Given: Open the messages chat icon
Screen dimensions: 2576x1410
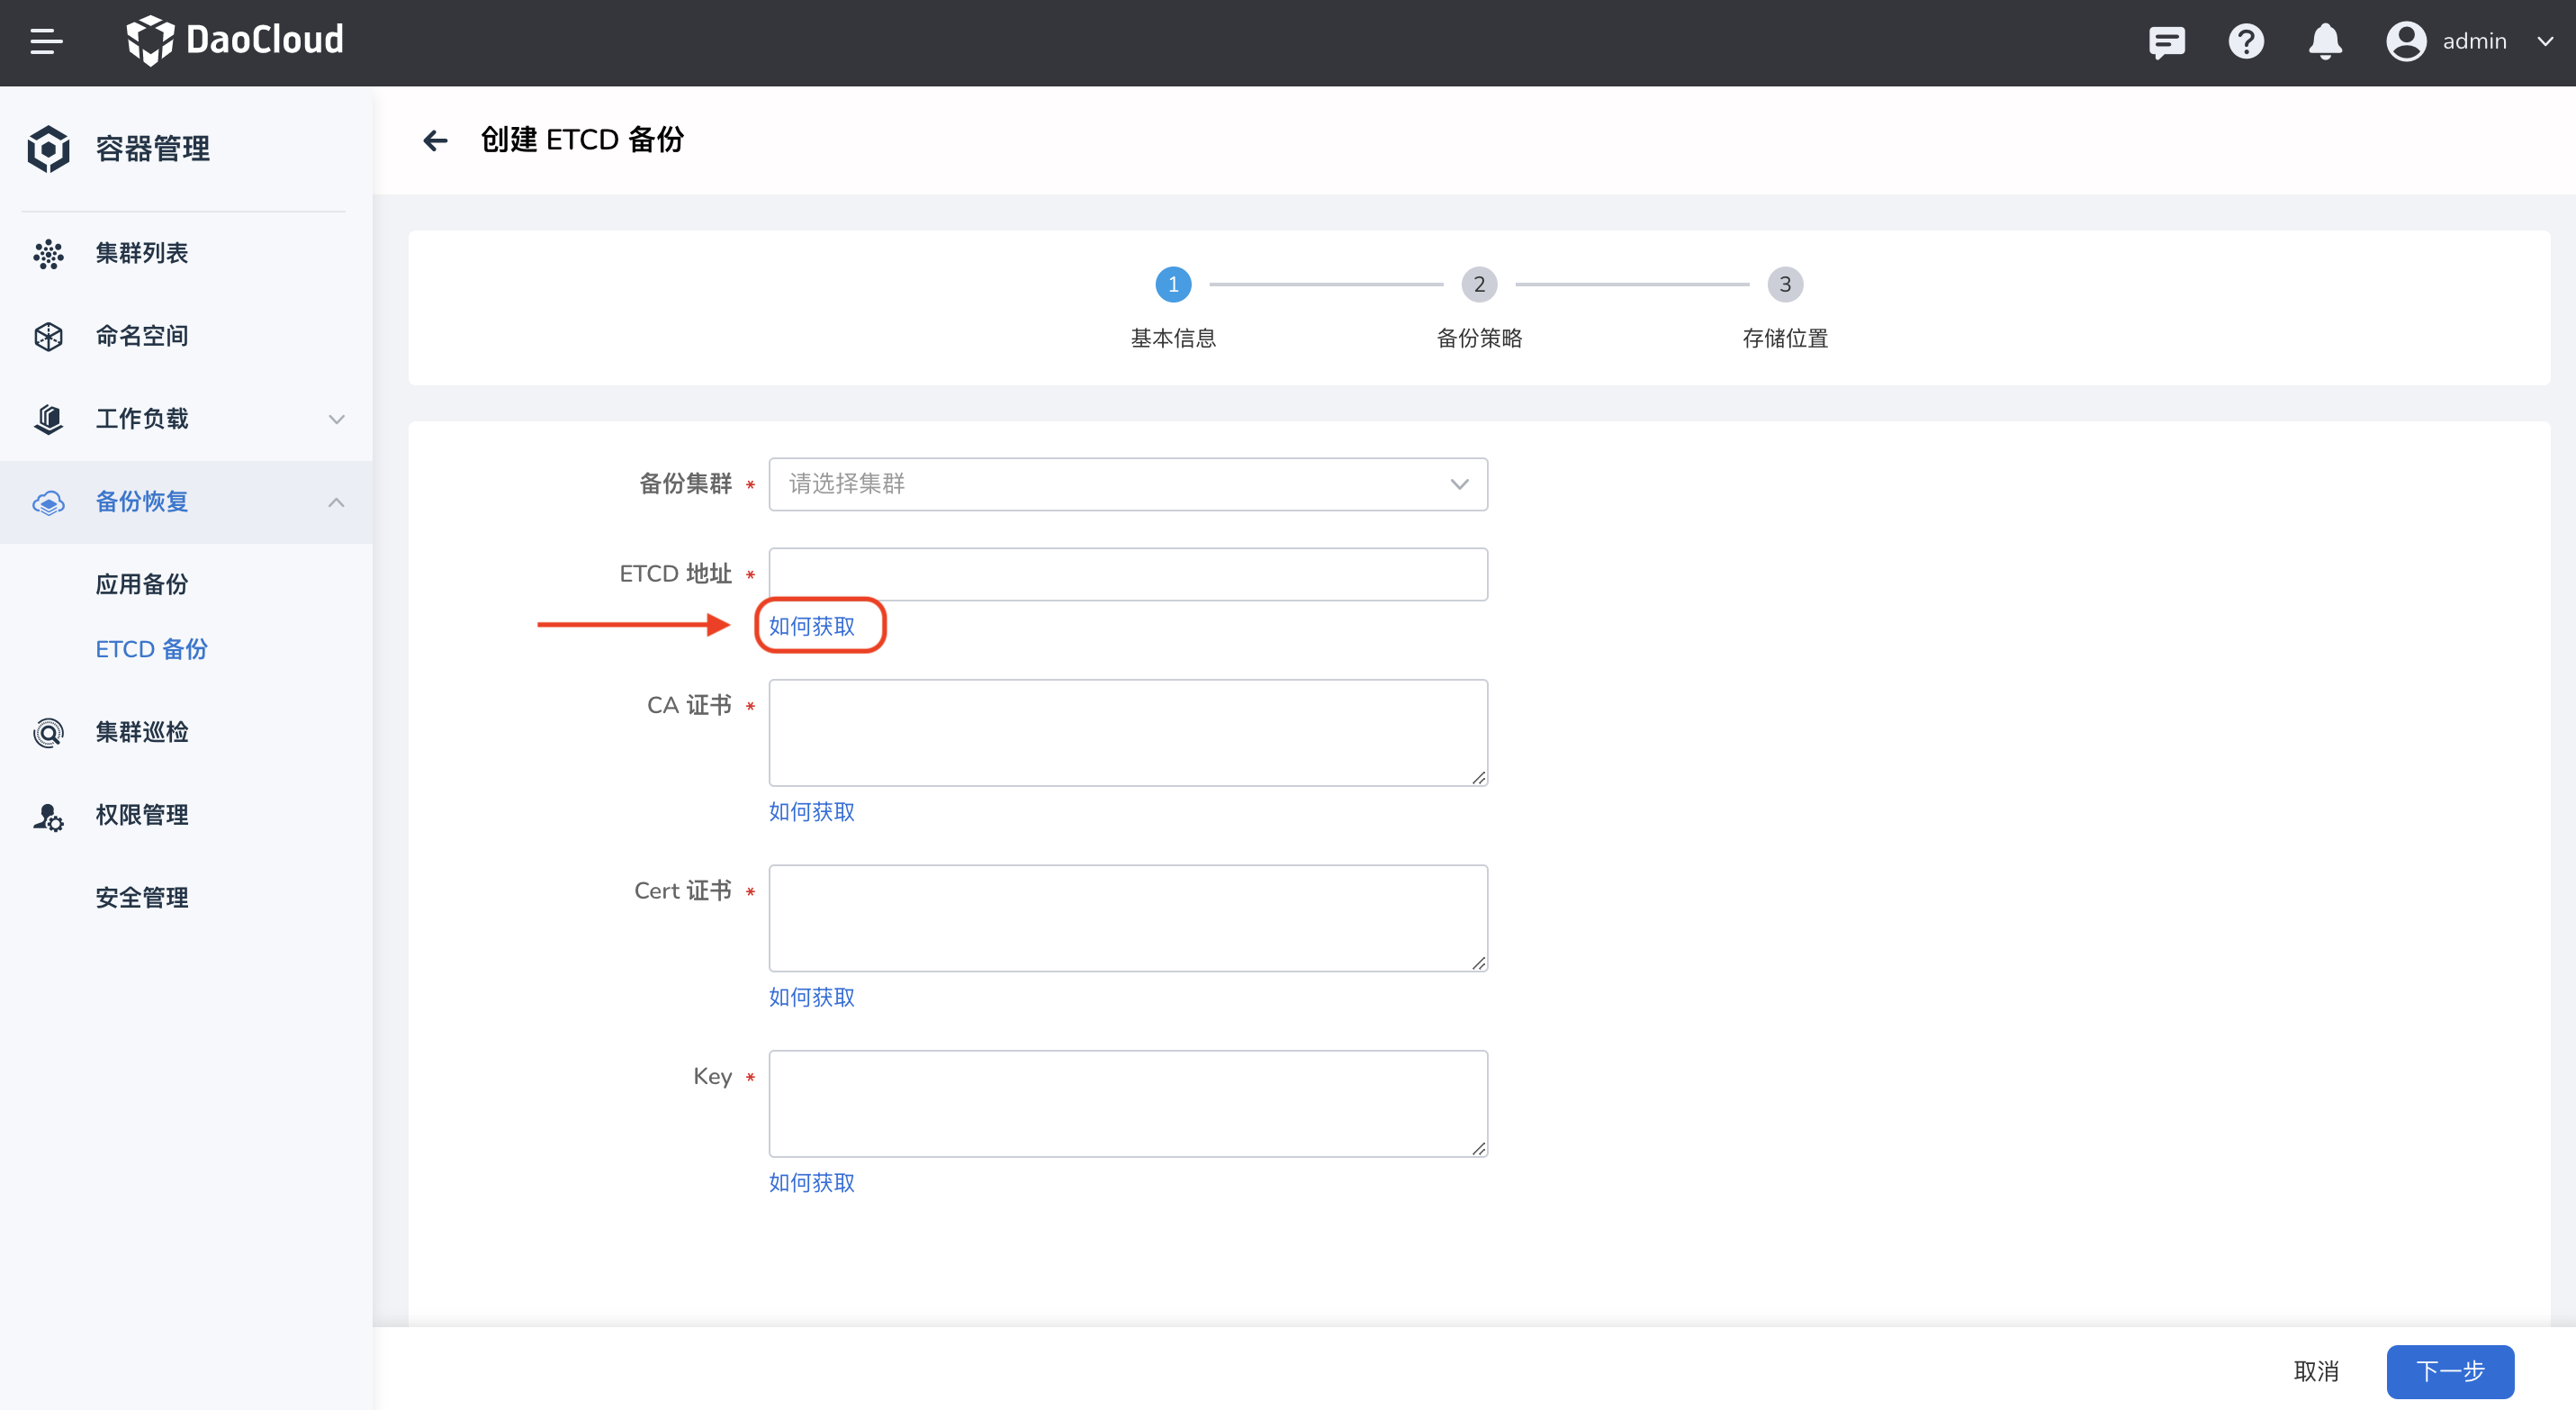Looking at the screenshot, I should coord(2166,42).
